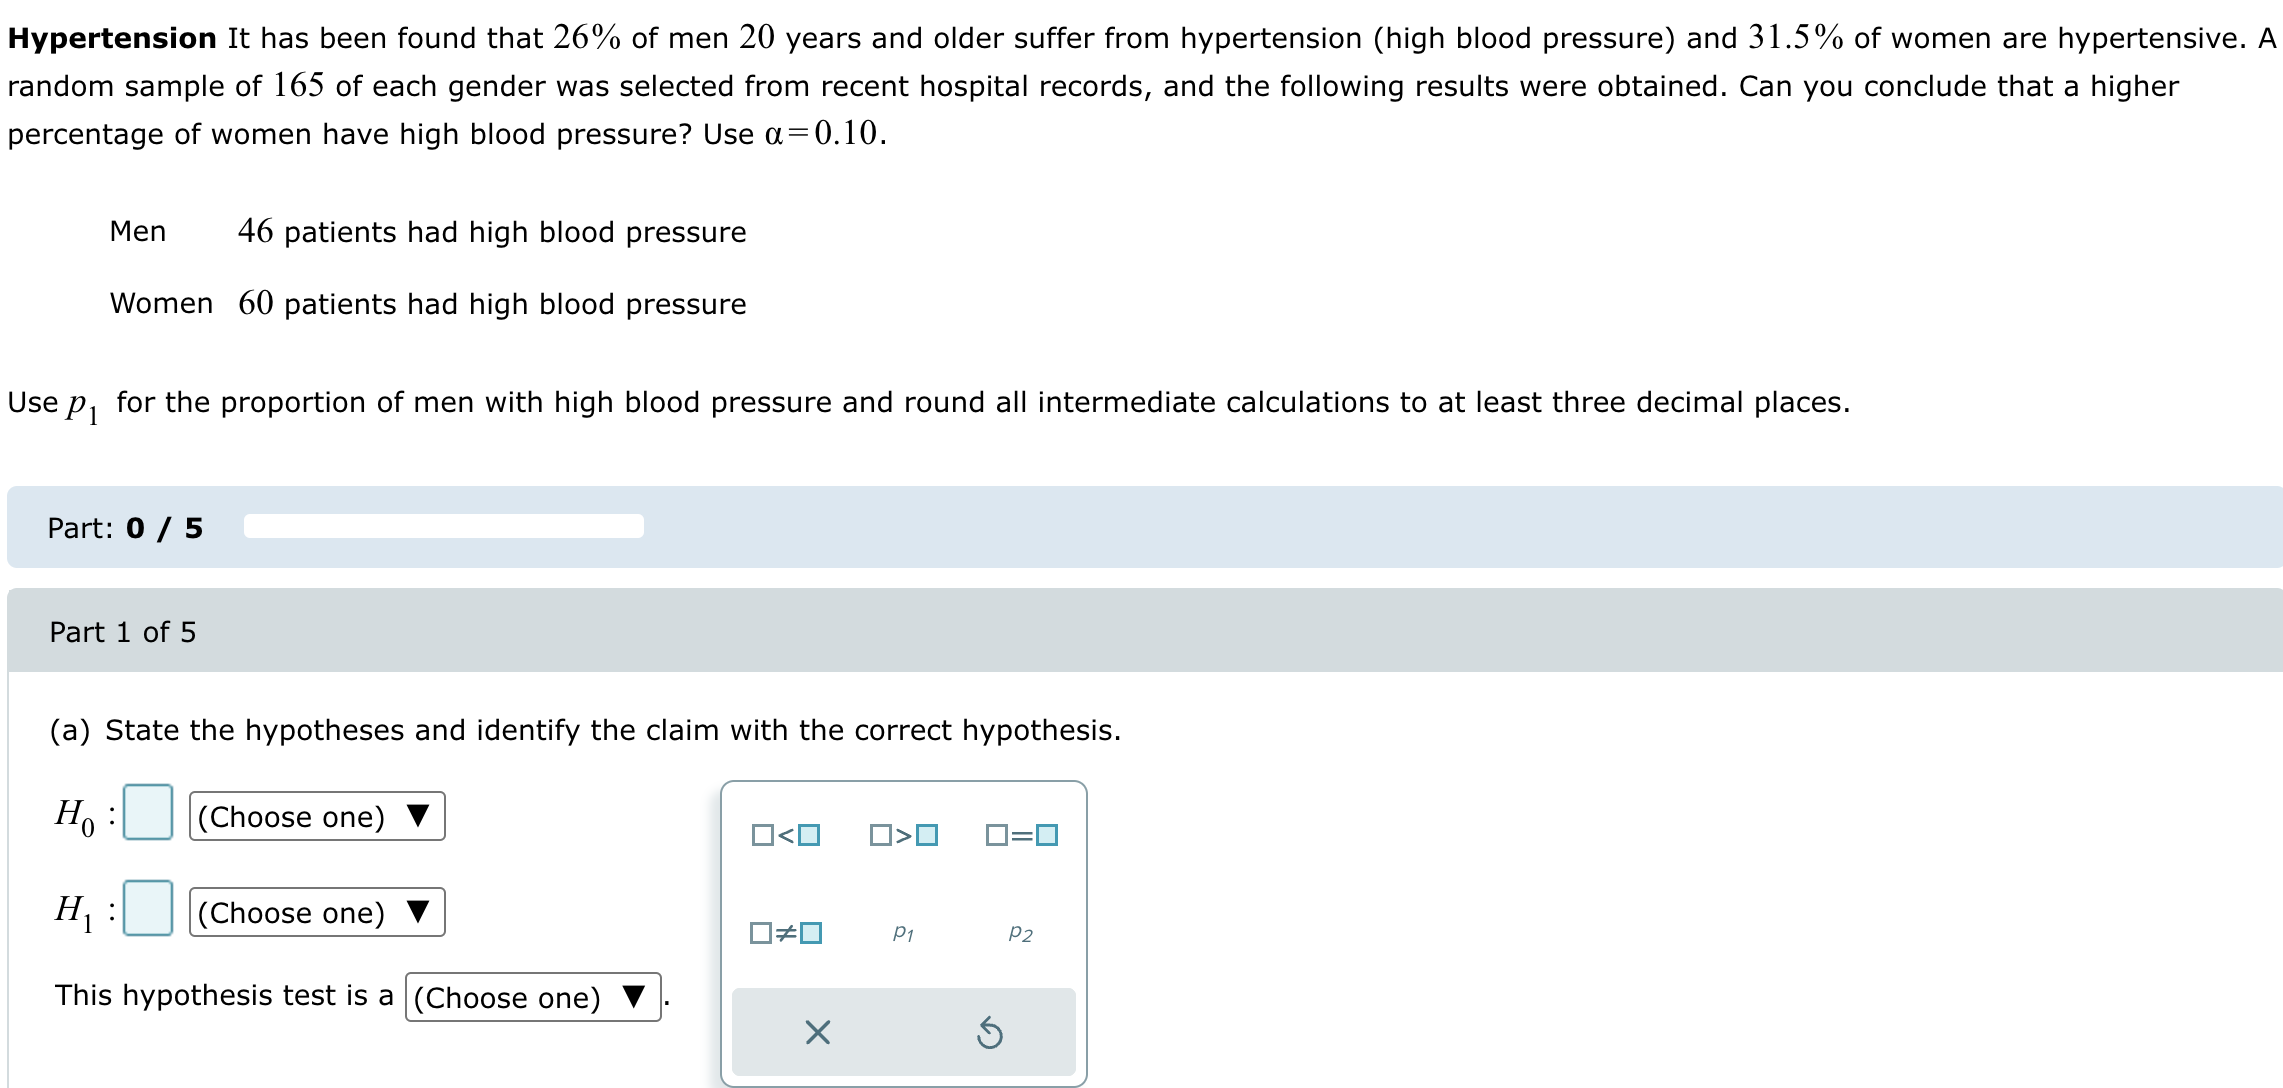Insert the p2 symbol from the palette
Viewport: 2283px width, 1088px height.
pyautogui.click(x=1019, y=934)
